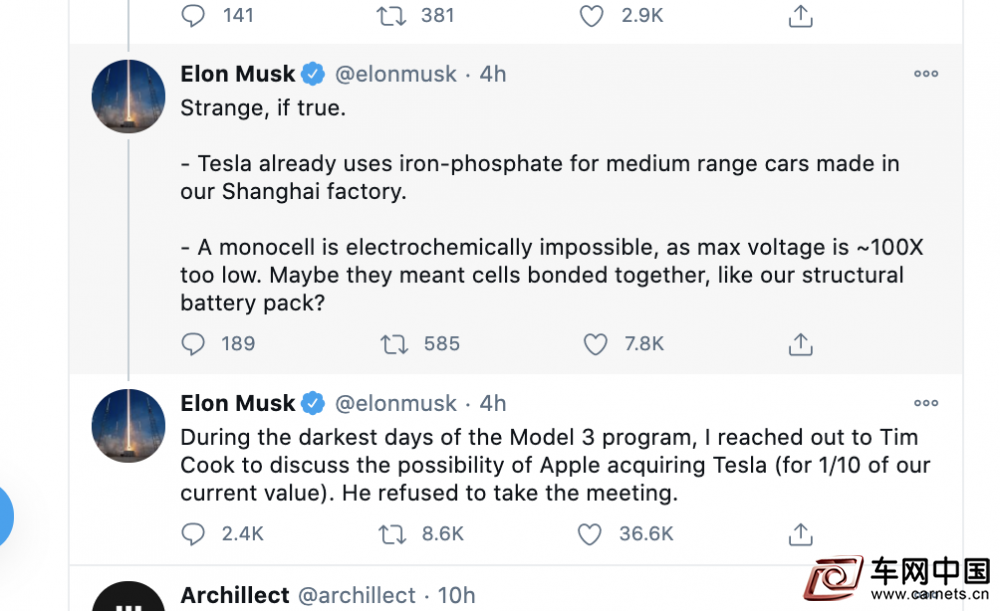1000x611 pixels.
Task: Open Elon Musk avatar on Model 3 tweet
Action: pyautogui.click(x=128, y=425)
